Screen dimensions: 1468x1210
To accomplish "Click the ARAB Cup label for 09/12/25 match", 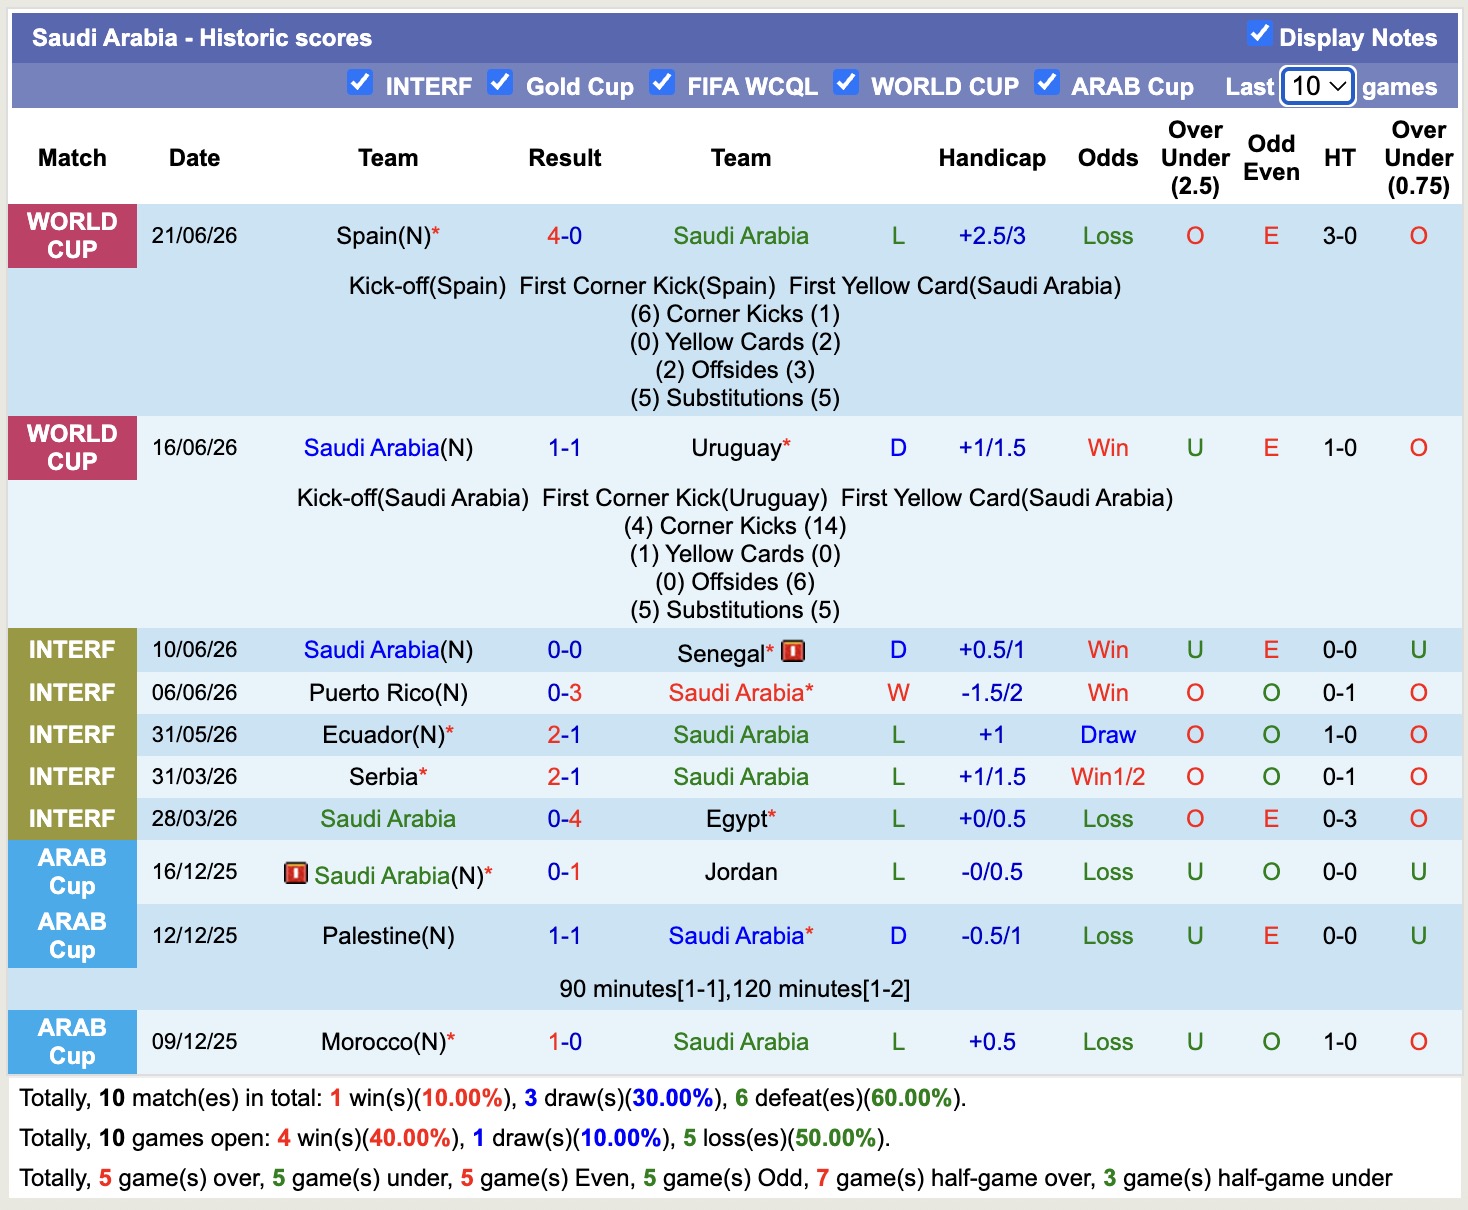I will click(72, 1042).
